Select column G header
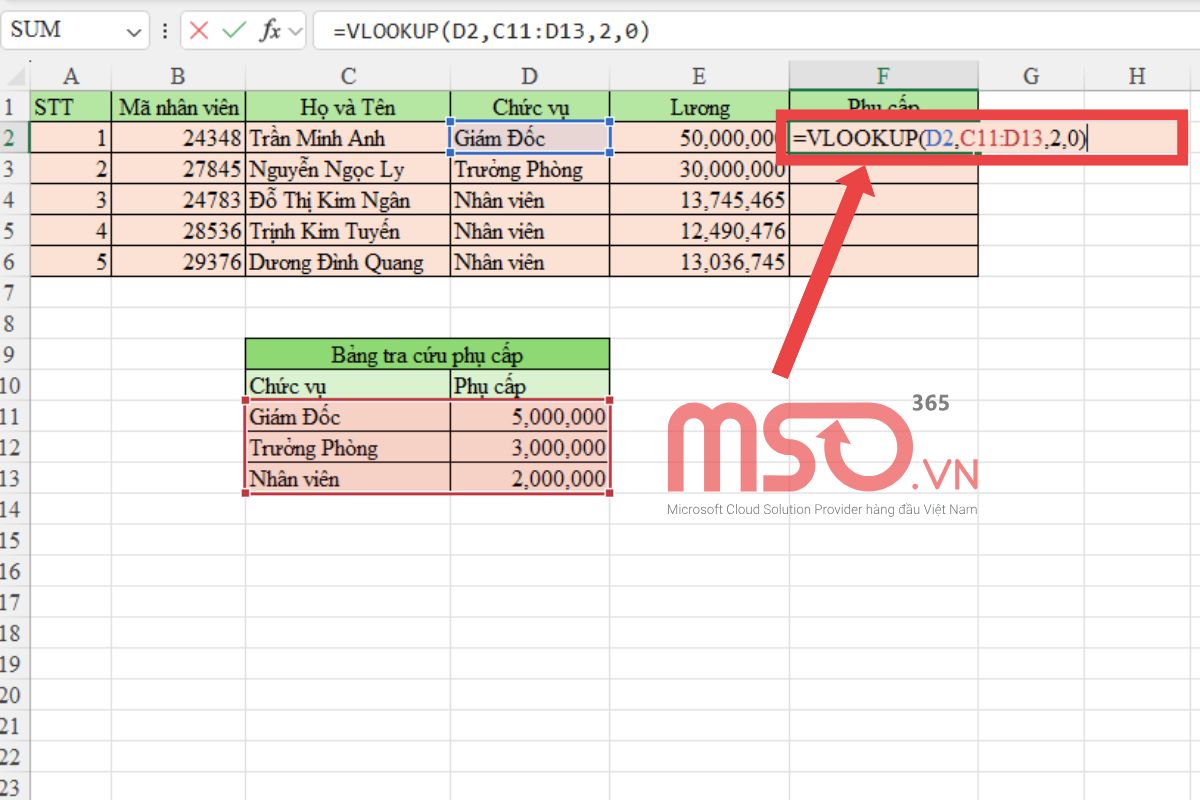The width and height of the screenshot is (1200, 800). click(x=1031, y=76)
